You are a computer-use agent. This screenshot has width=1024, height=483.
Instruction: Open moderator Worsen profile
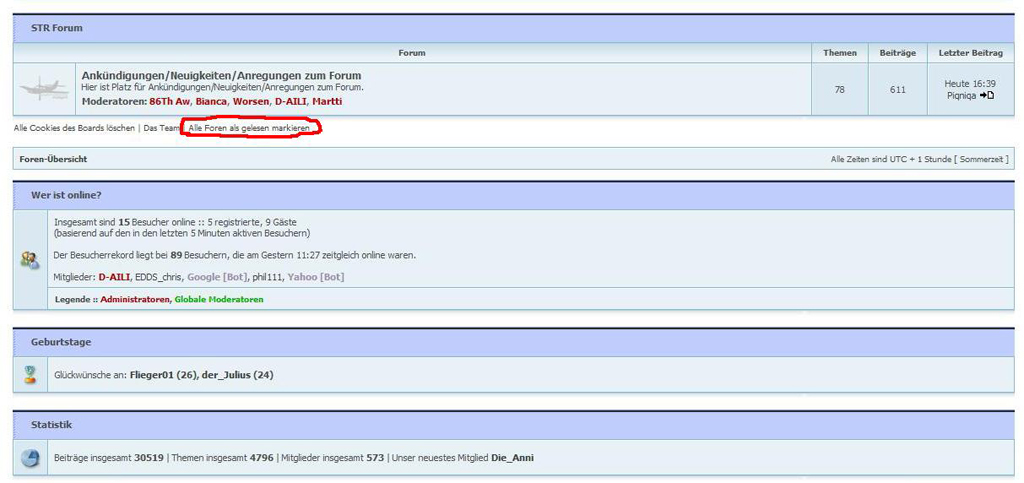251,102
